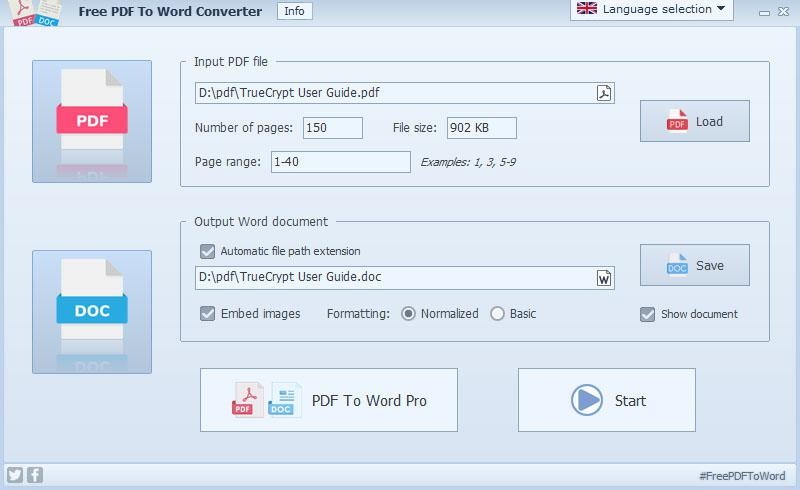
Task: Browse input PDF via small PDF icon
Action: click(x=604, y=93)
